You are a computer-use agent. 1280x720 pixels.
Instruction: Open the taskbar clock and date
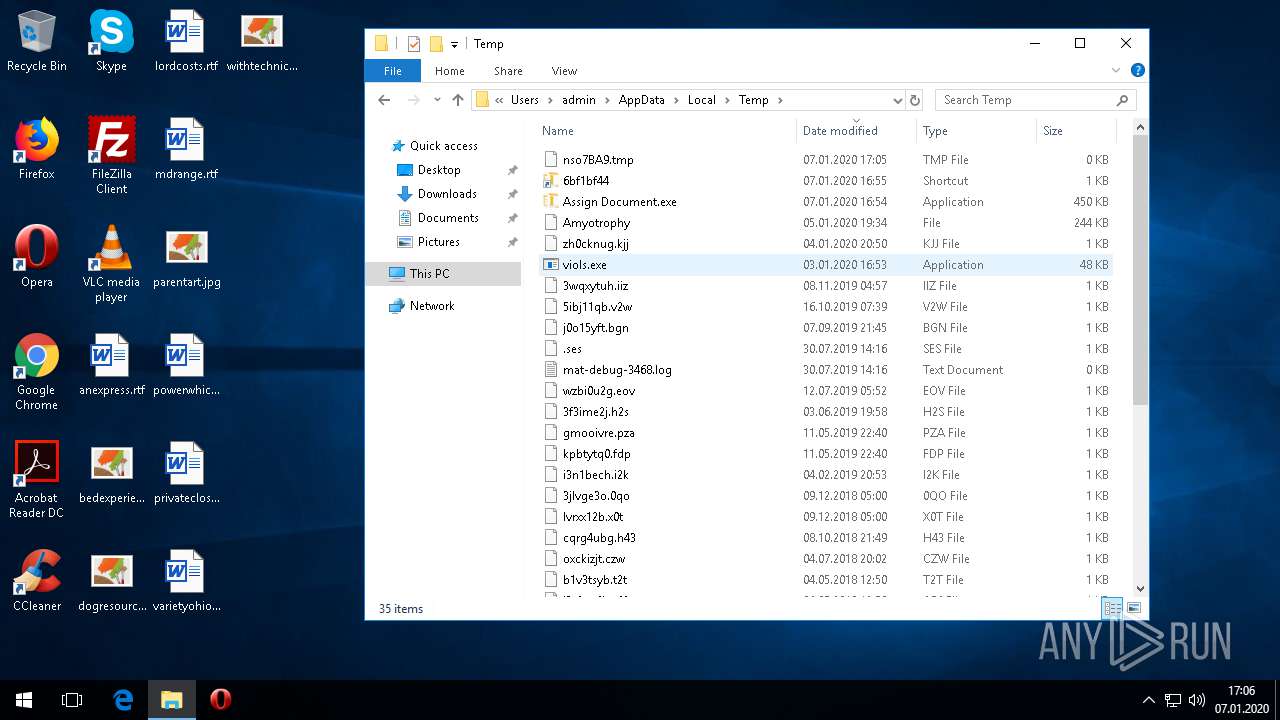coord(1240,700)
